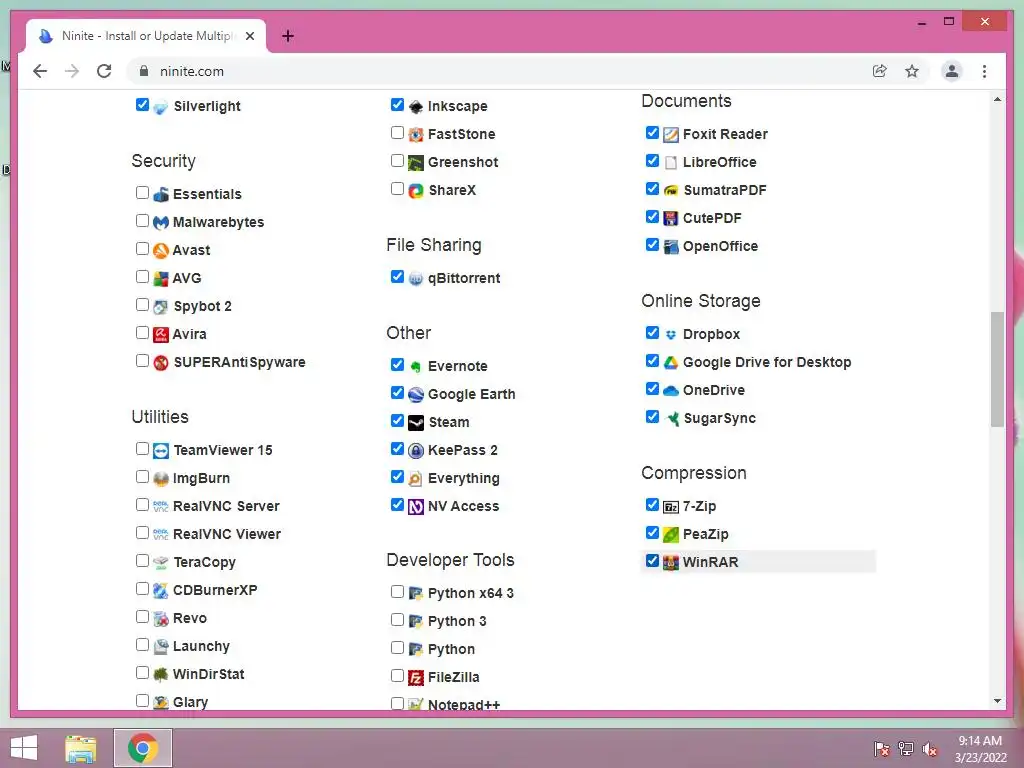Viewport: 1024px width, 768px height.
Task: Click the WinDirStat tree icon
Action: point(161,675)
